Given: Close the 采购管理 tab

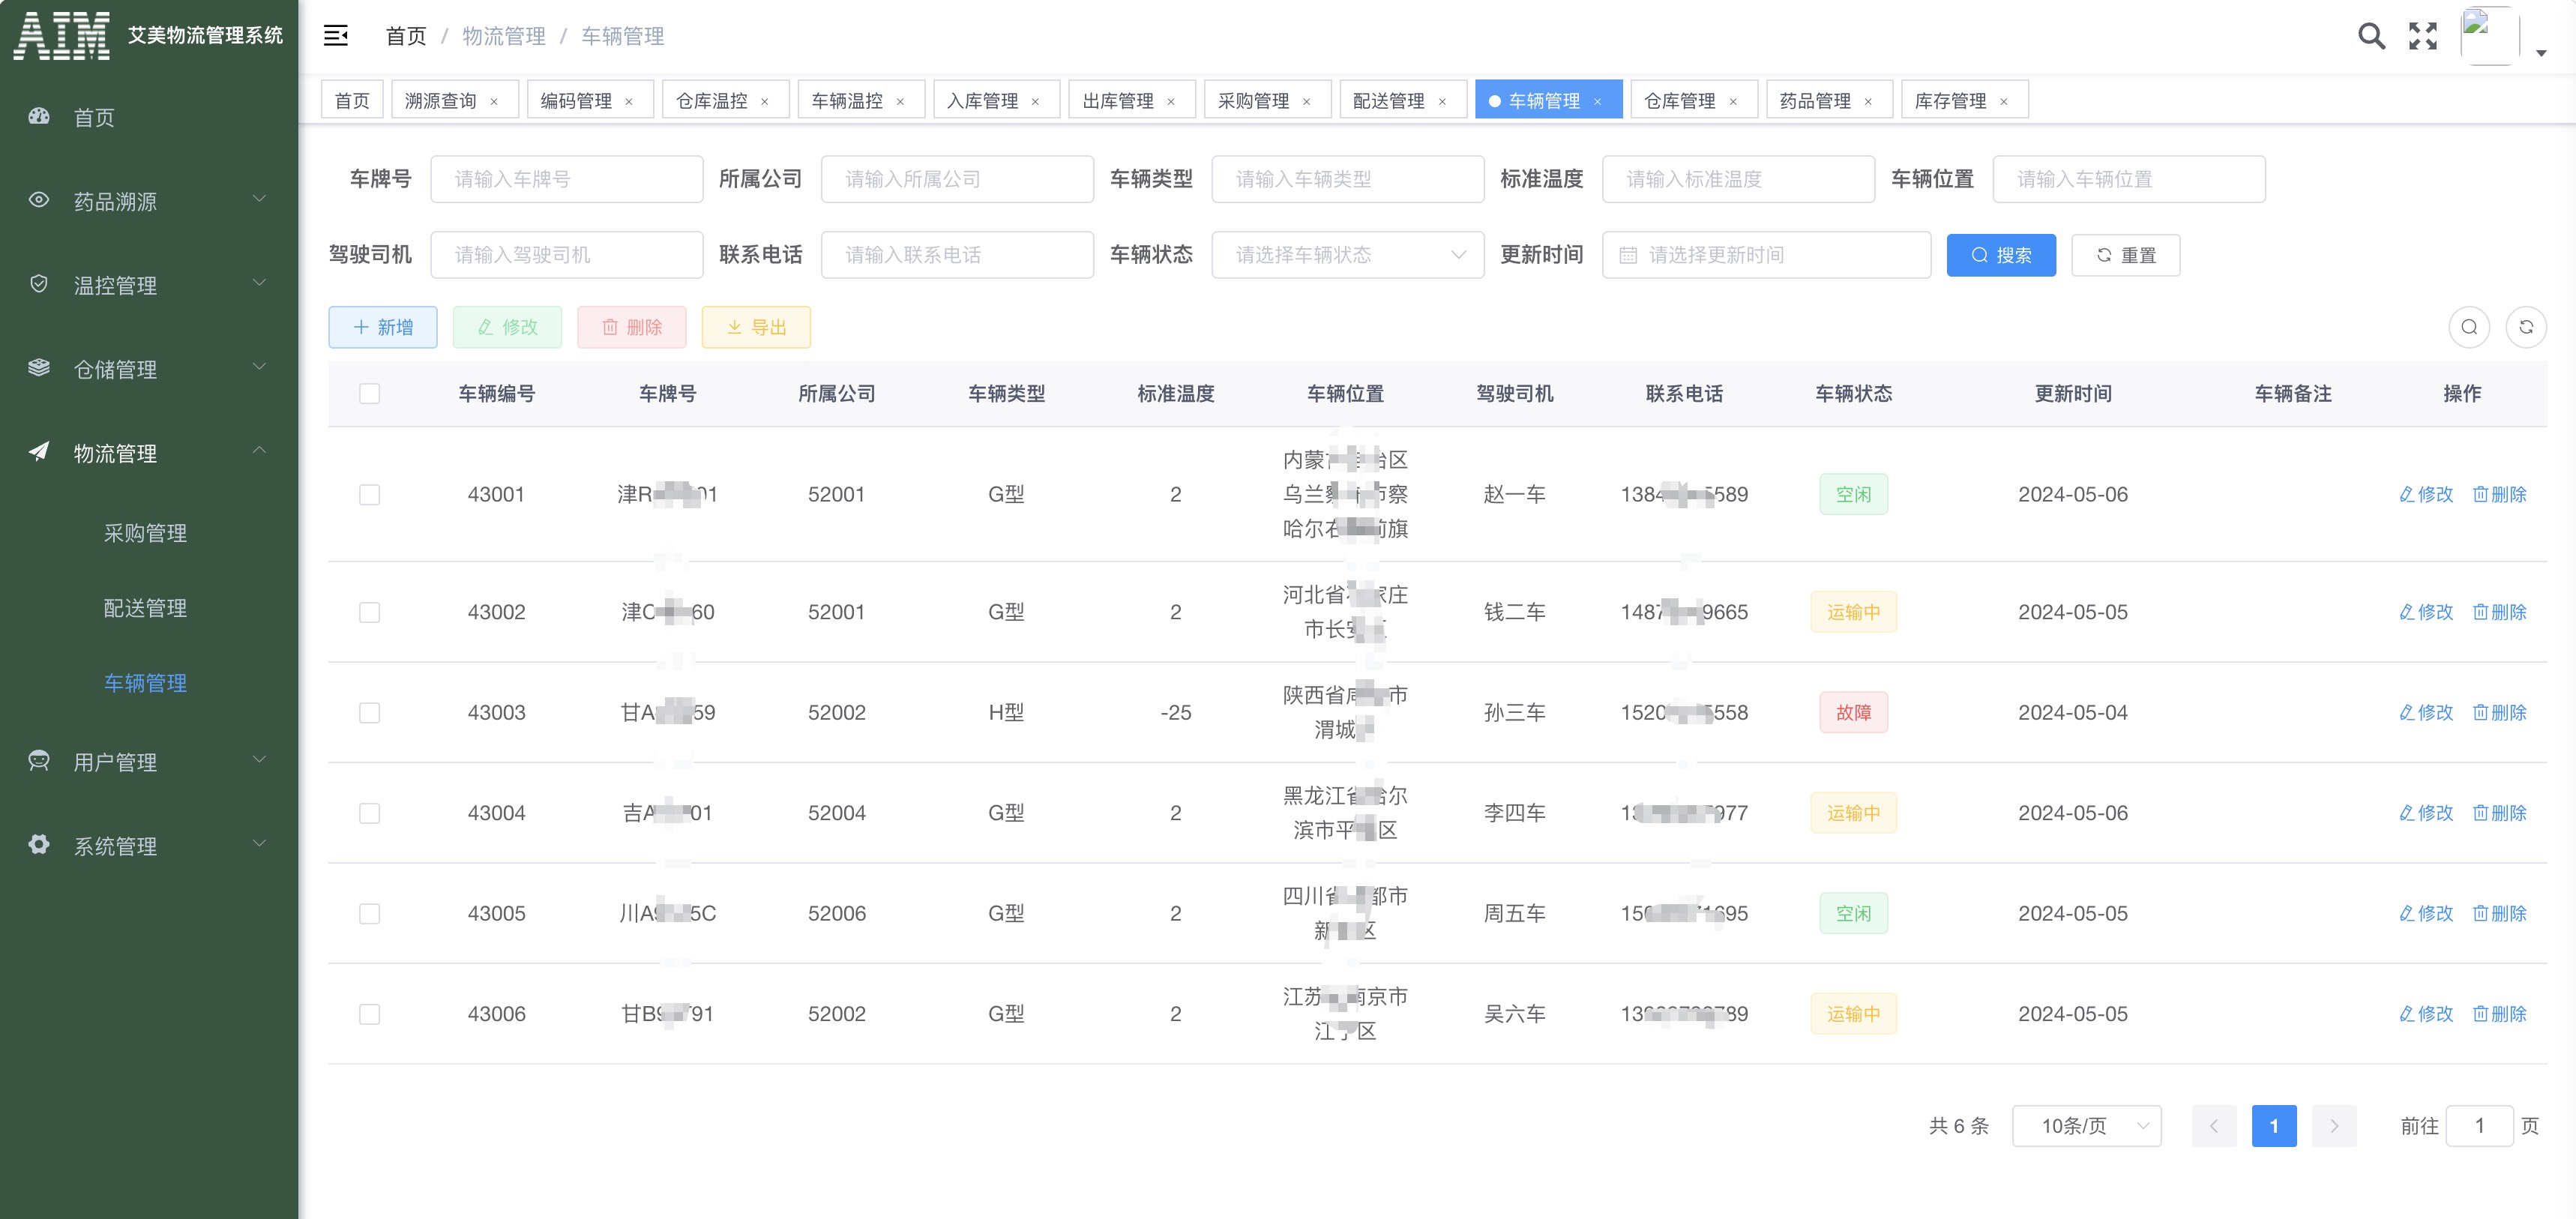Looking at the screenshot, I should coord(1307,101).
